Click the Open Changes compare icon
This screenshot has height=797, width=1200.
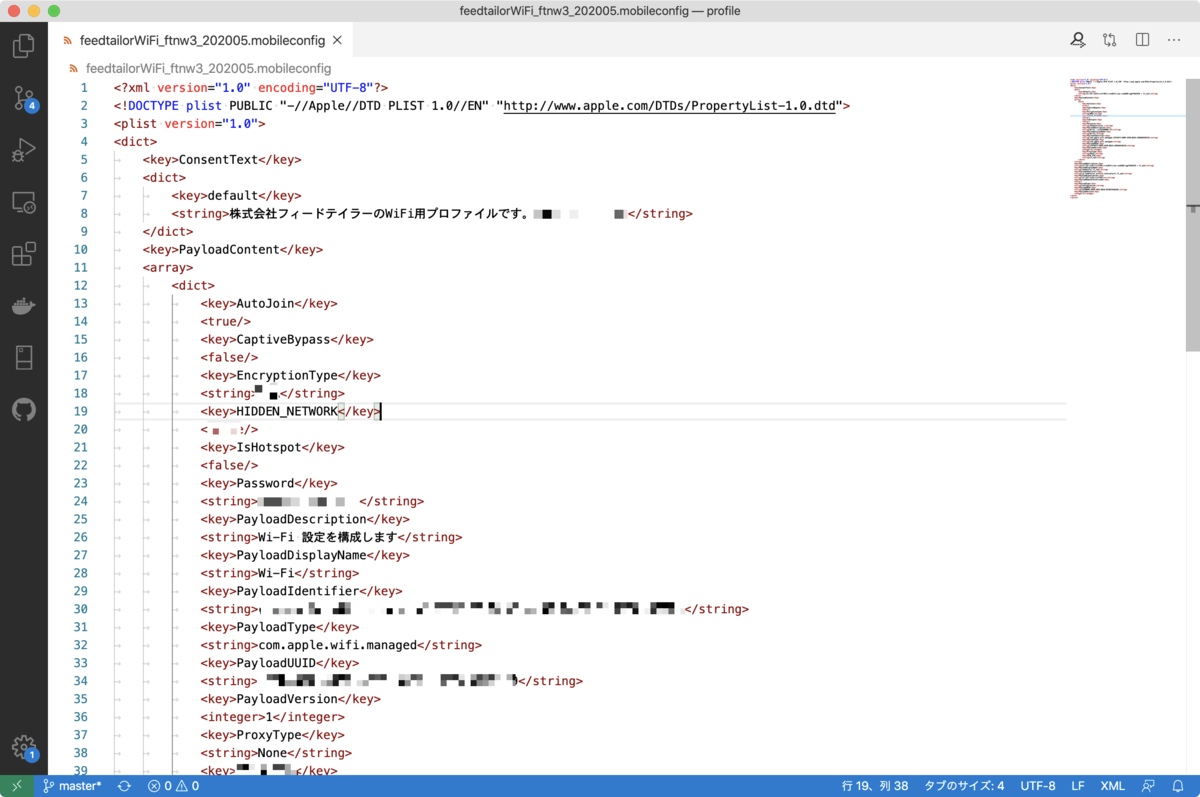coord(1110,40)
